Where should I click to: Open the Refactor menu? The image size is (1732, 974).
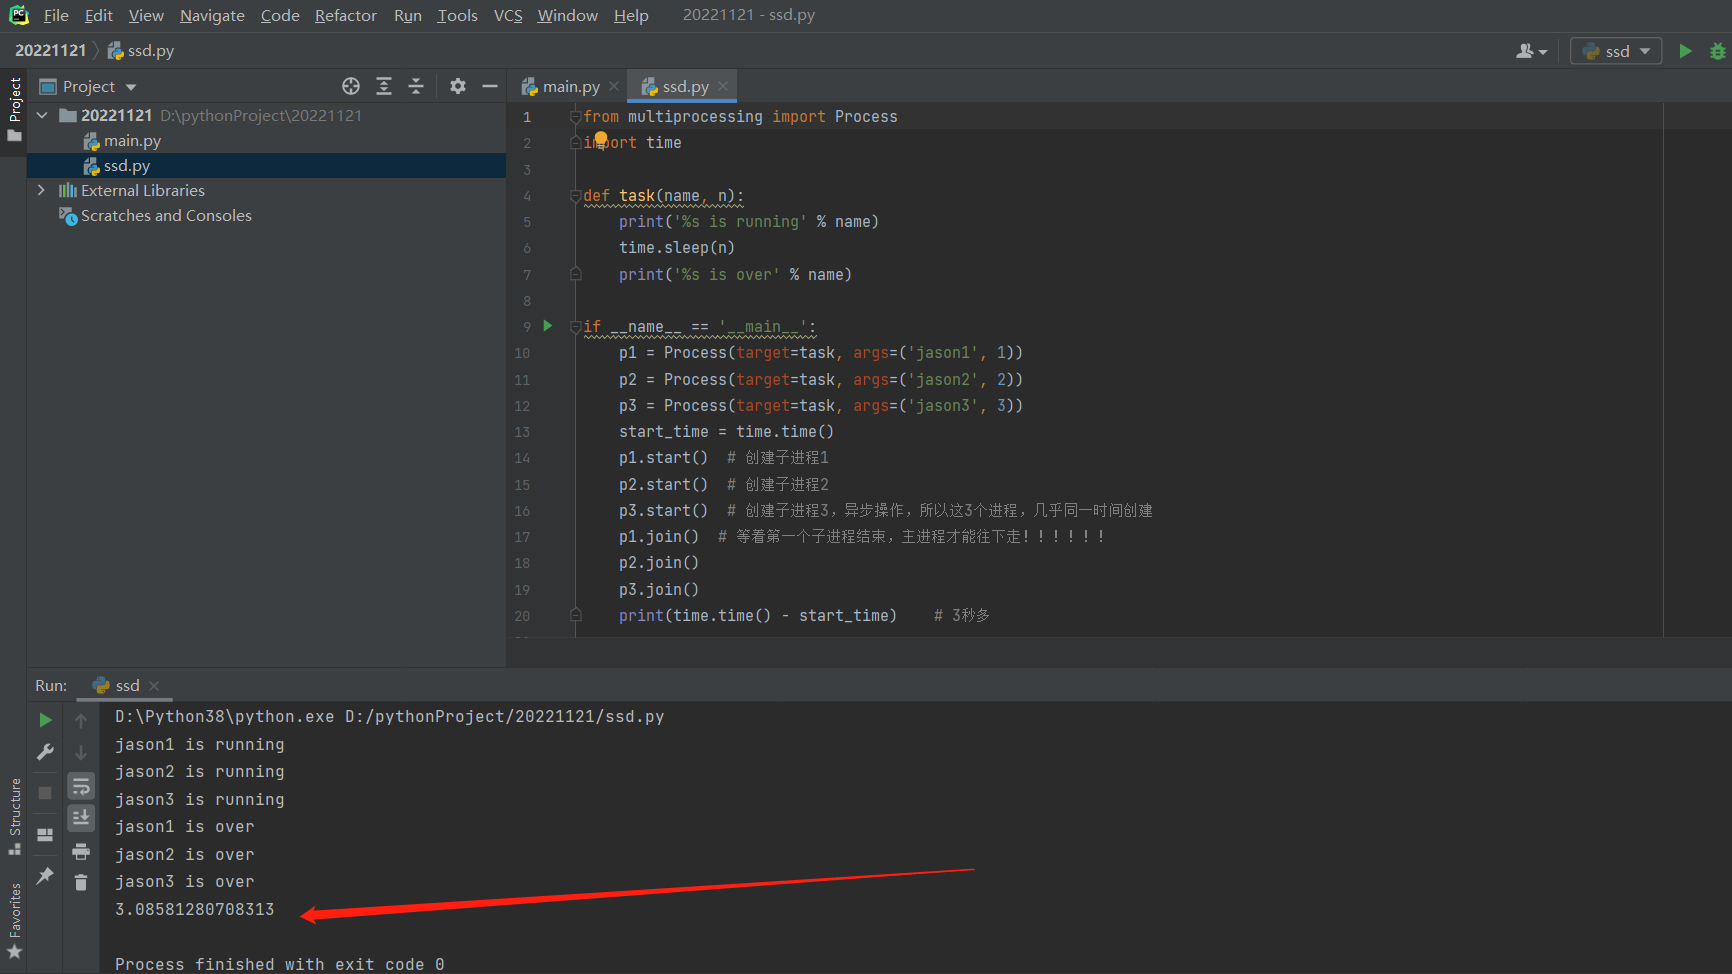[x=345, y=16]
